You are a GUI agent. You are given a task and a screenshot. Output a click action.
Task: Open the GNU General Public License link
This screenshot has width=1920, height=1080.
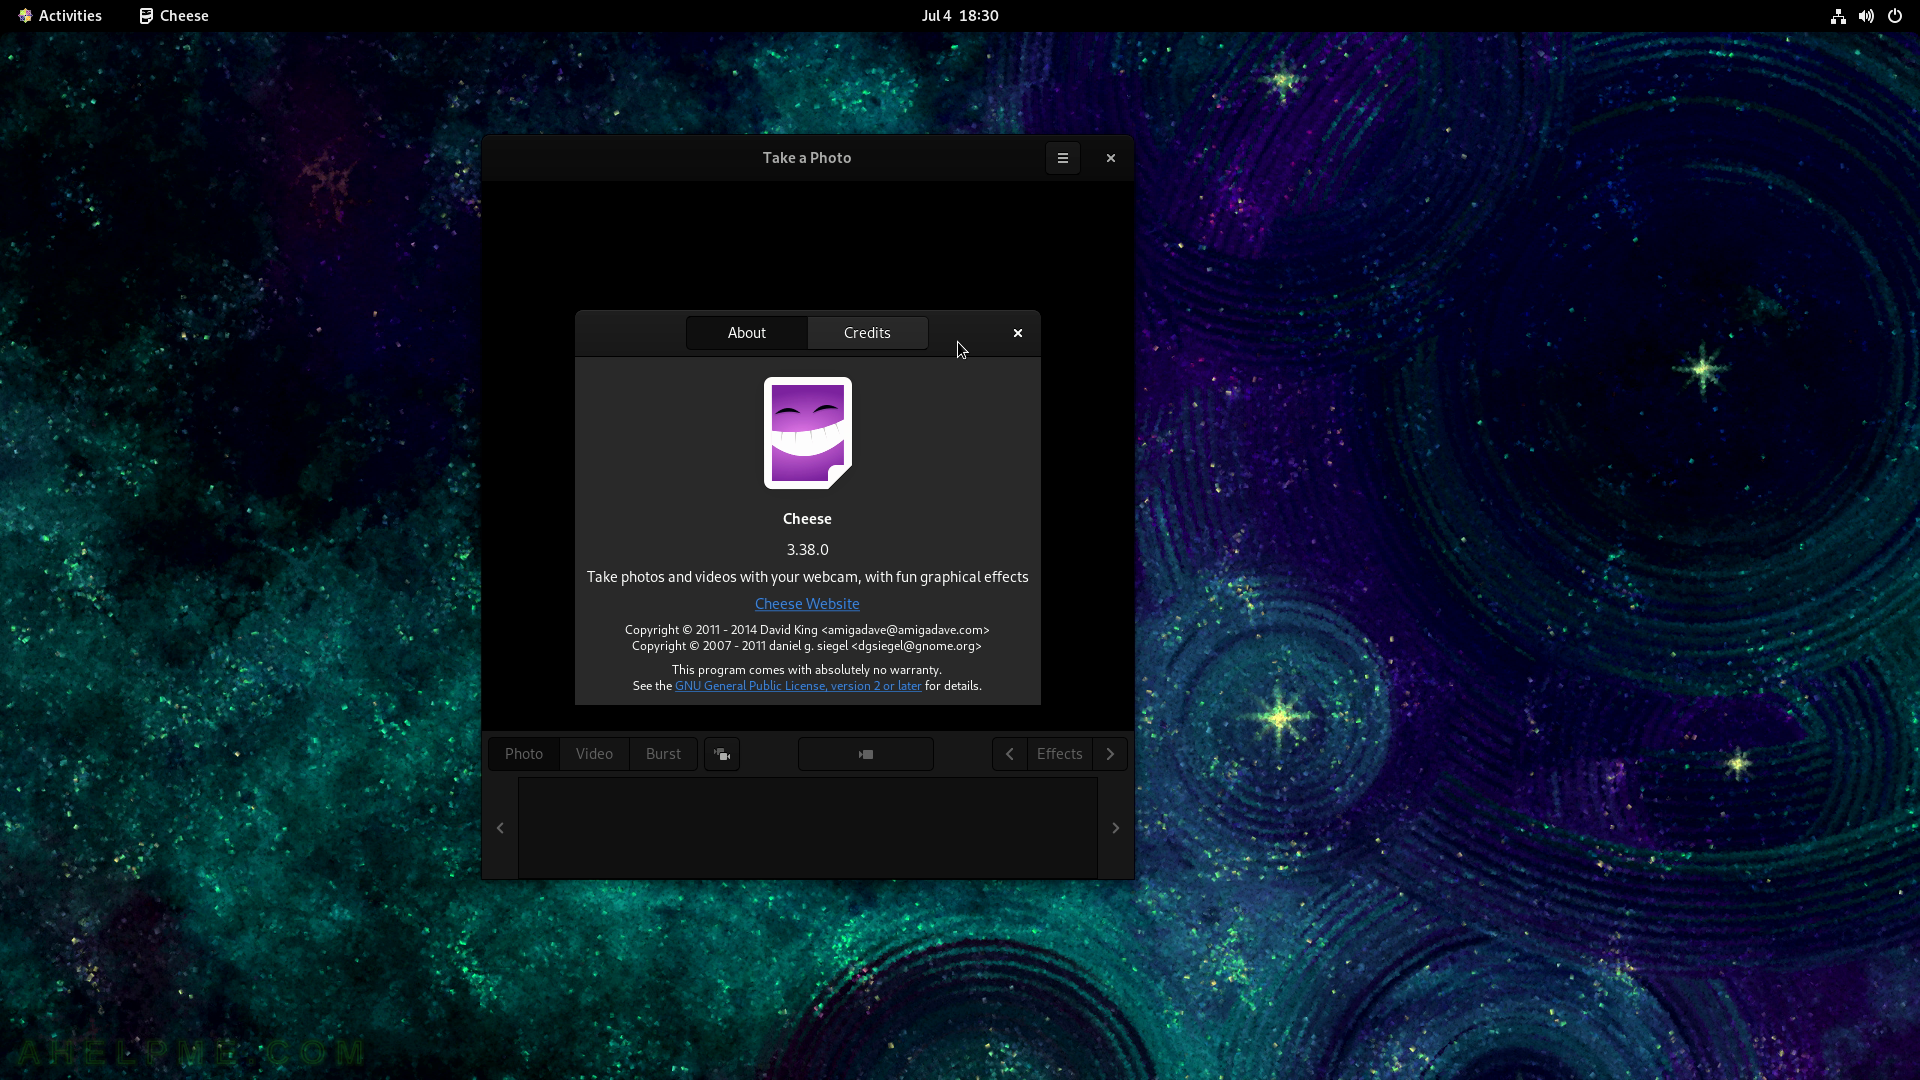point(798,686)
